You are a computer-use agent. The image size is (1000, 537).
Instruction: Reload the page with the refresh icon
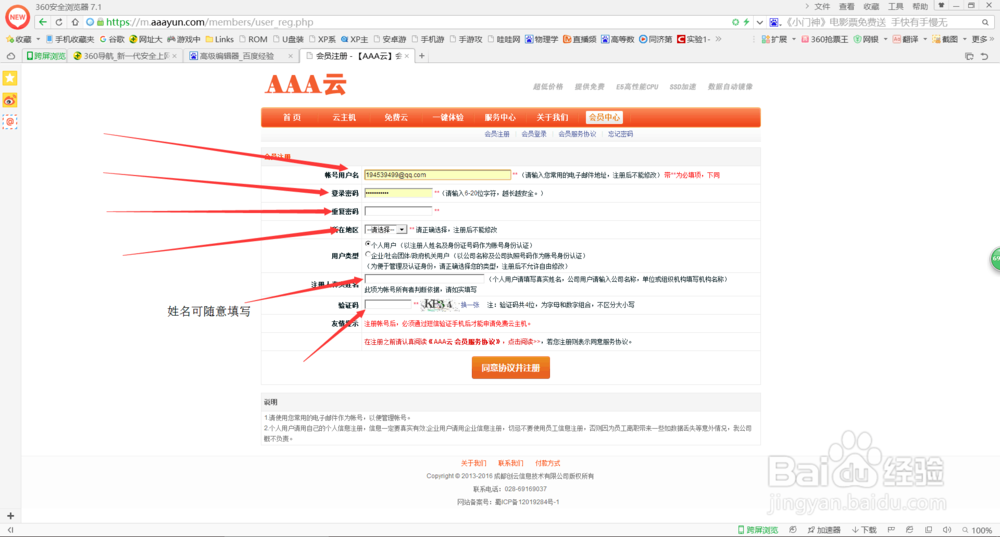[x=59, y=22]
